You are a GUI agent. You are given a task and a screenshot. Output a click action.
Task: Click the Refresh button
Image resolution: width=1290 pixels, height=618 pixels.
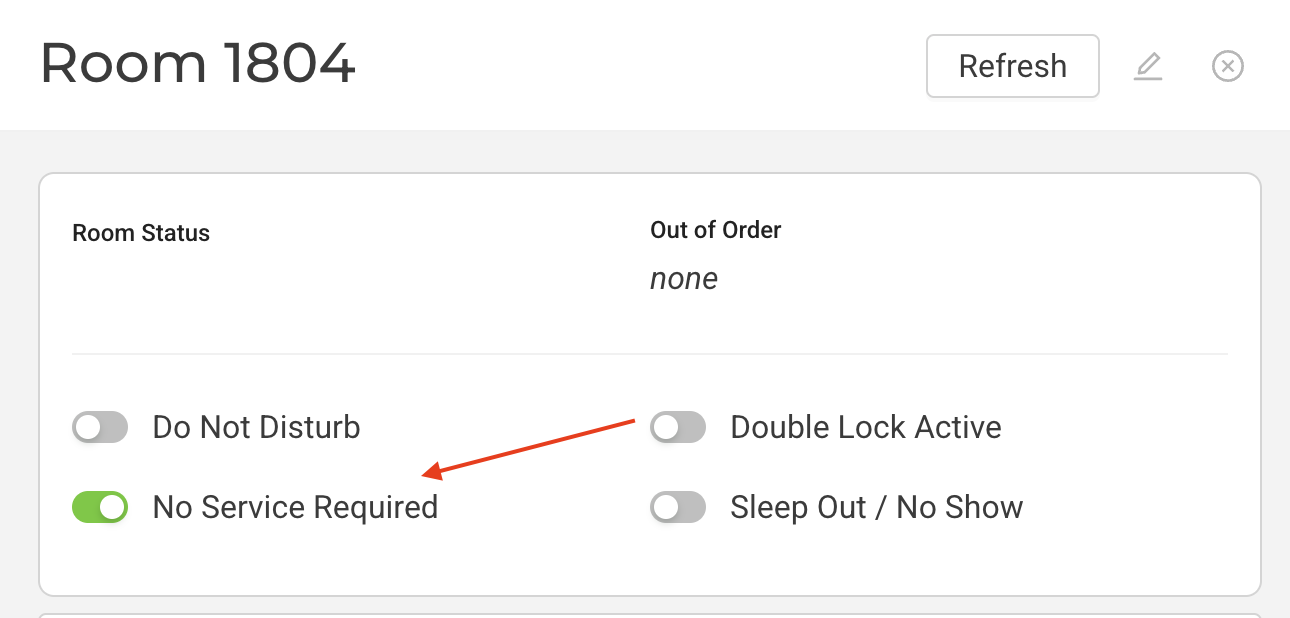click(1012, 66)
